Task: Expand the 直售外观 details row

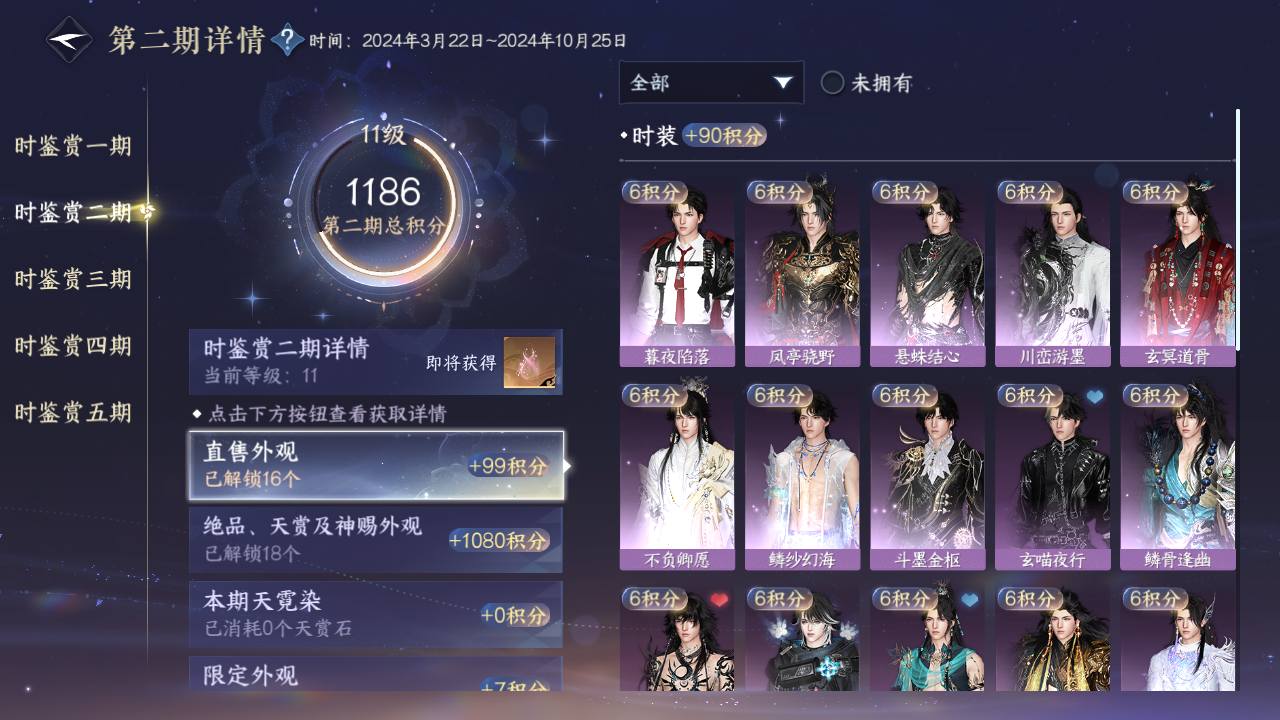Action: [x=376, y=465]
